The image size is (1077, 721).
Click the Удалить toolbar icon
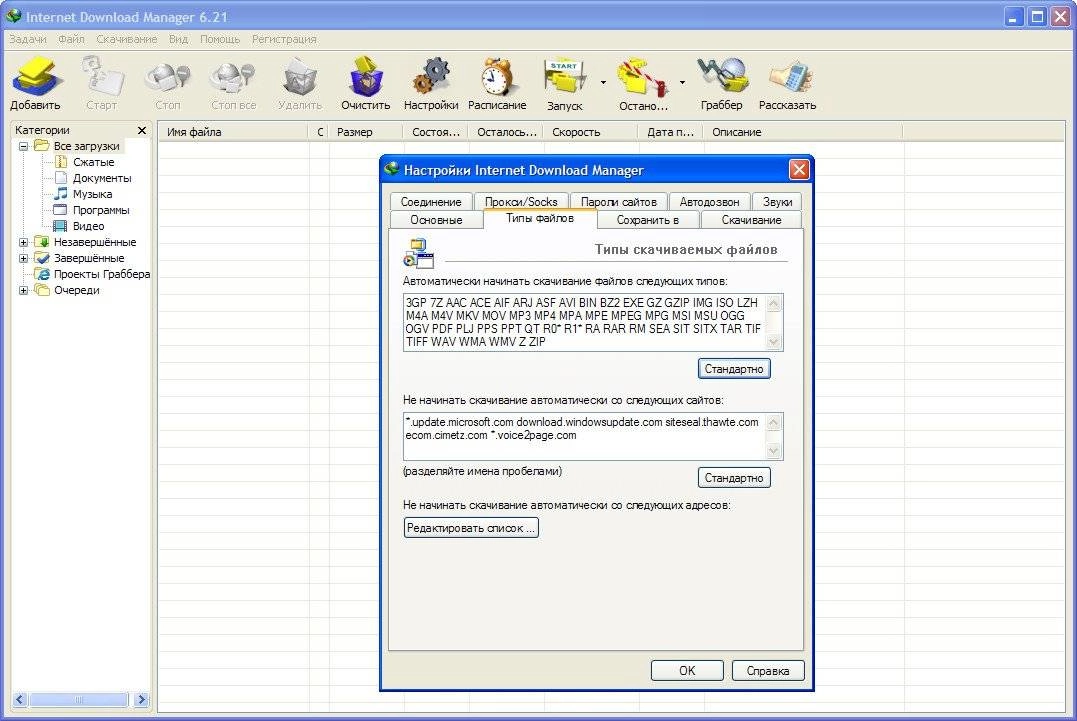click(300, 83)
